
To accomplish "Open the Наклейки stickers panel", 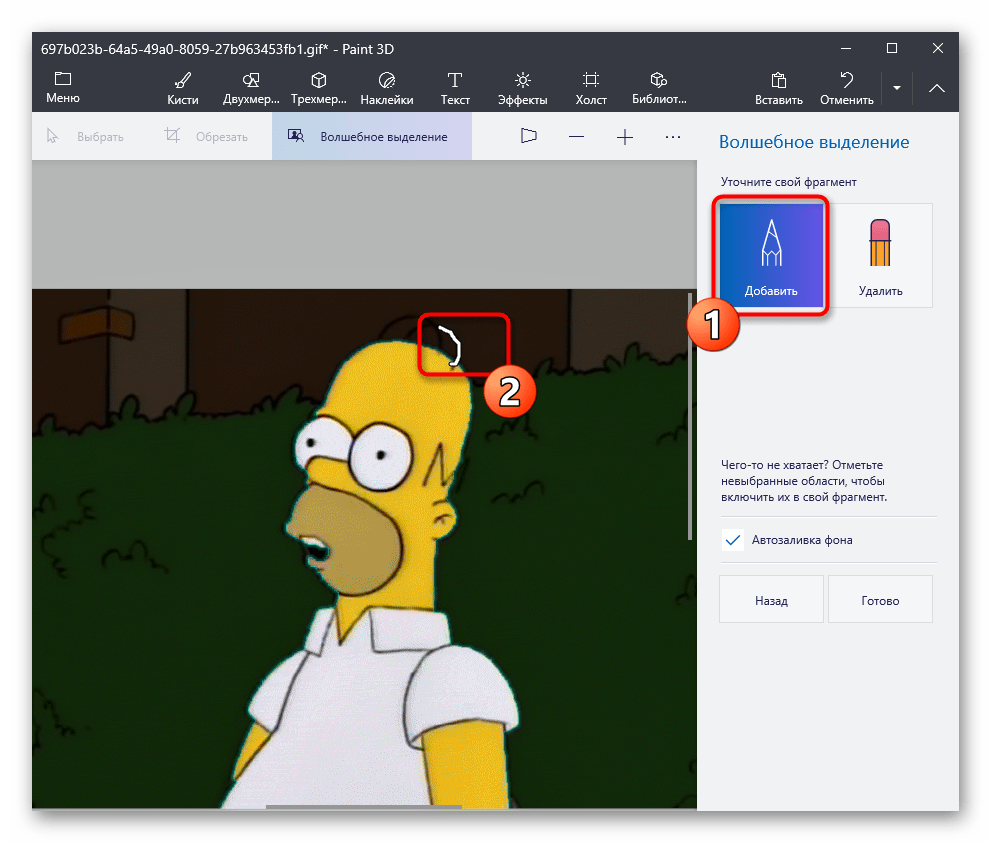I will (x=387, y=87).
